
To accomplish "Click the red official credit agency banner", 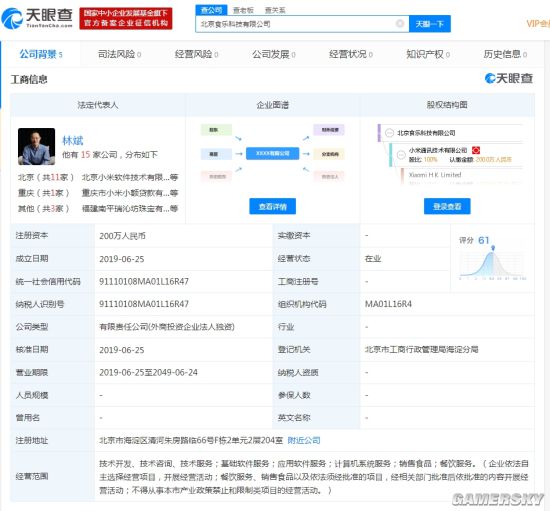I will [126, 18].
